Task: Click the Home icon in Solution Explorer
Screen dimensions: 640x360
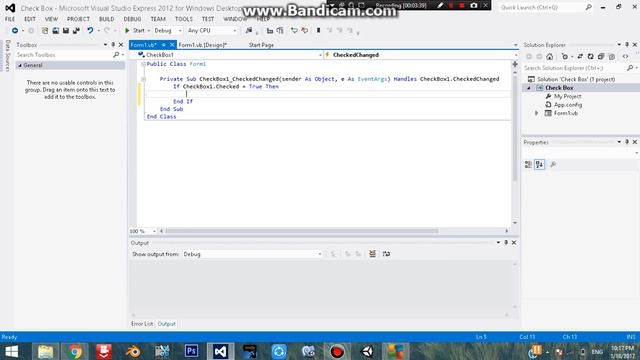Action: pos(550,57)
